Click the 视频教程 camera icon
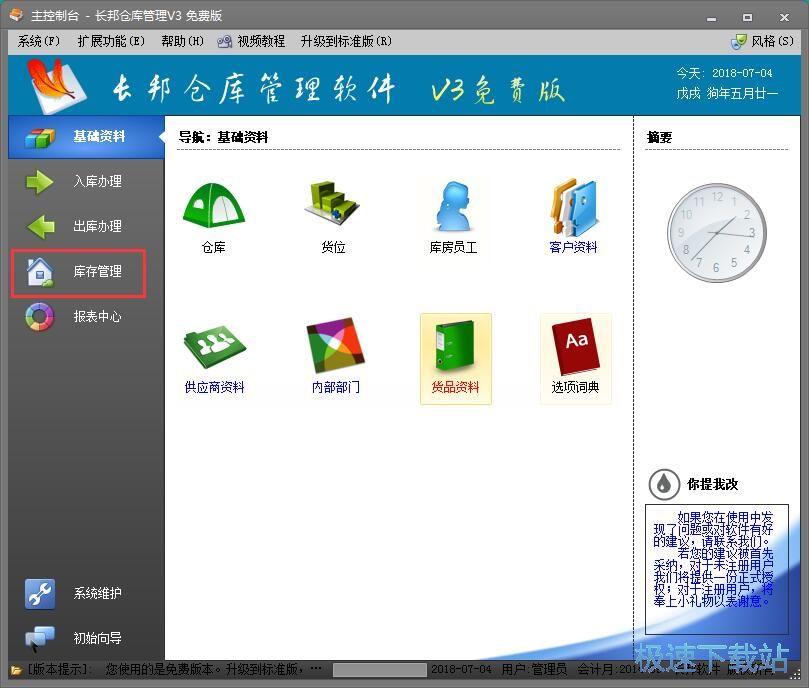The image size is (809, 688). [224, 42]
